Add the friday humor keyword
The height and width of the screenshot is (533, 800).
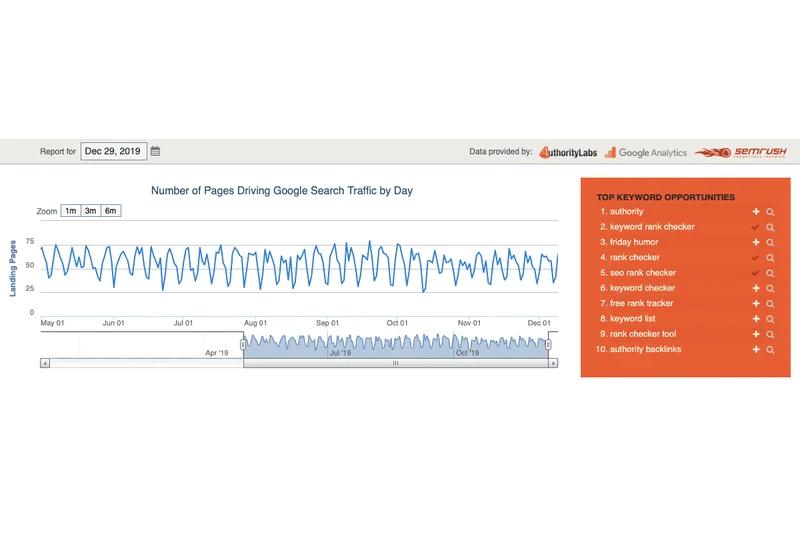click(756, 243)
